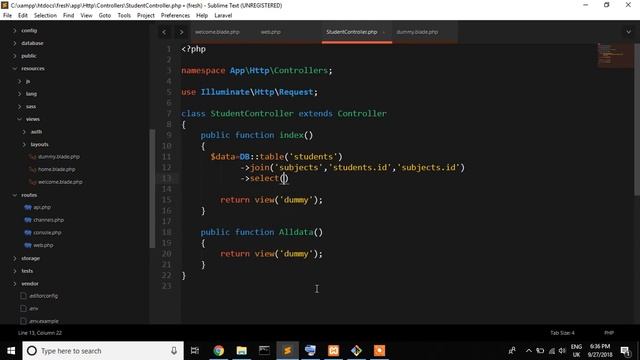Click the next tab arrow
Image resolution: width=640 pixels, height=360 pixels.
click(181, 32)
